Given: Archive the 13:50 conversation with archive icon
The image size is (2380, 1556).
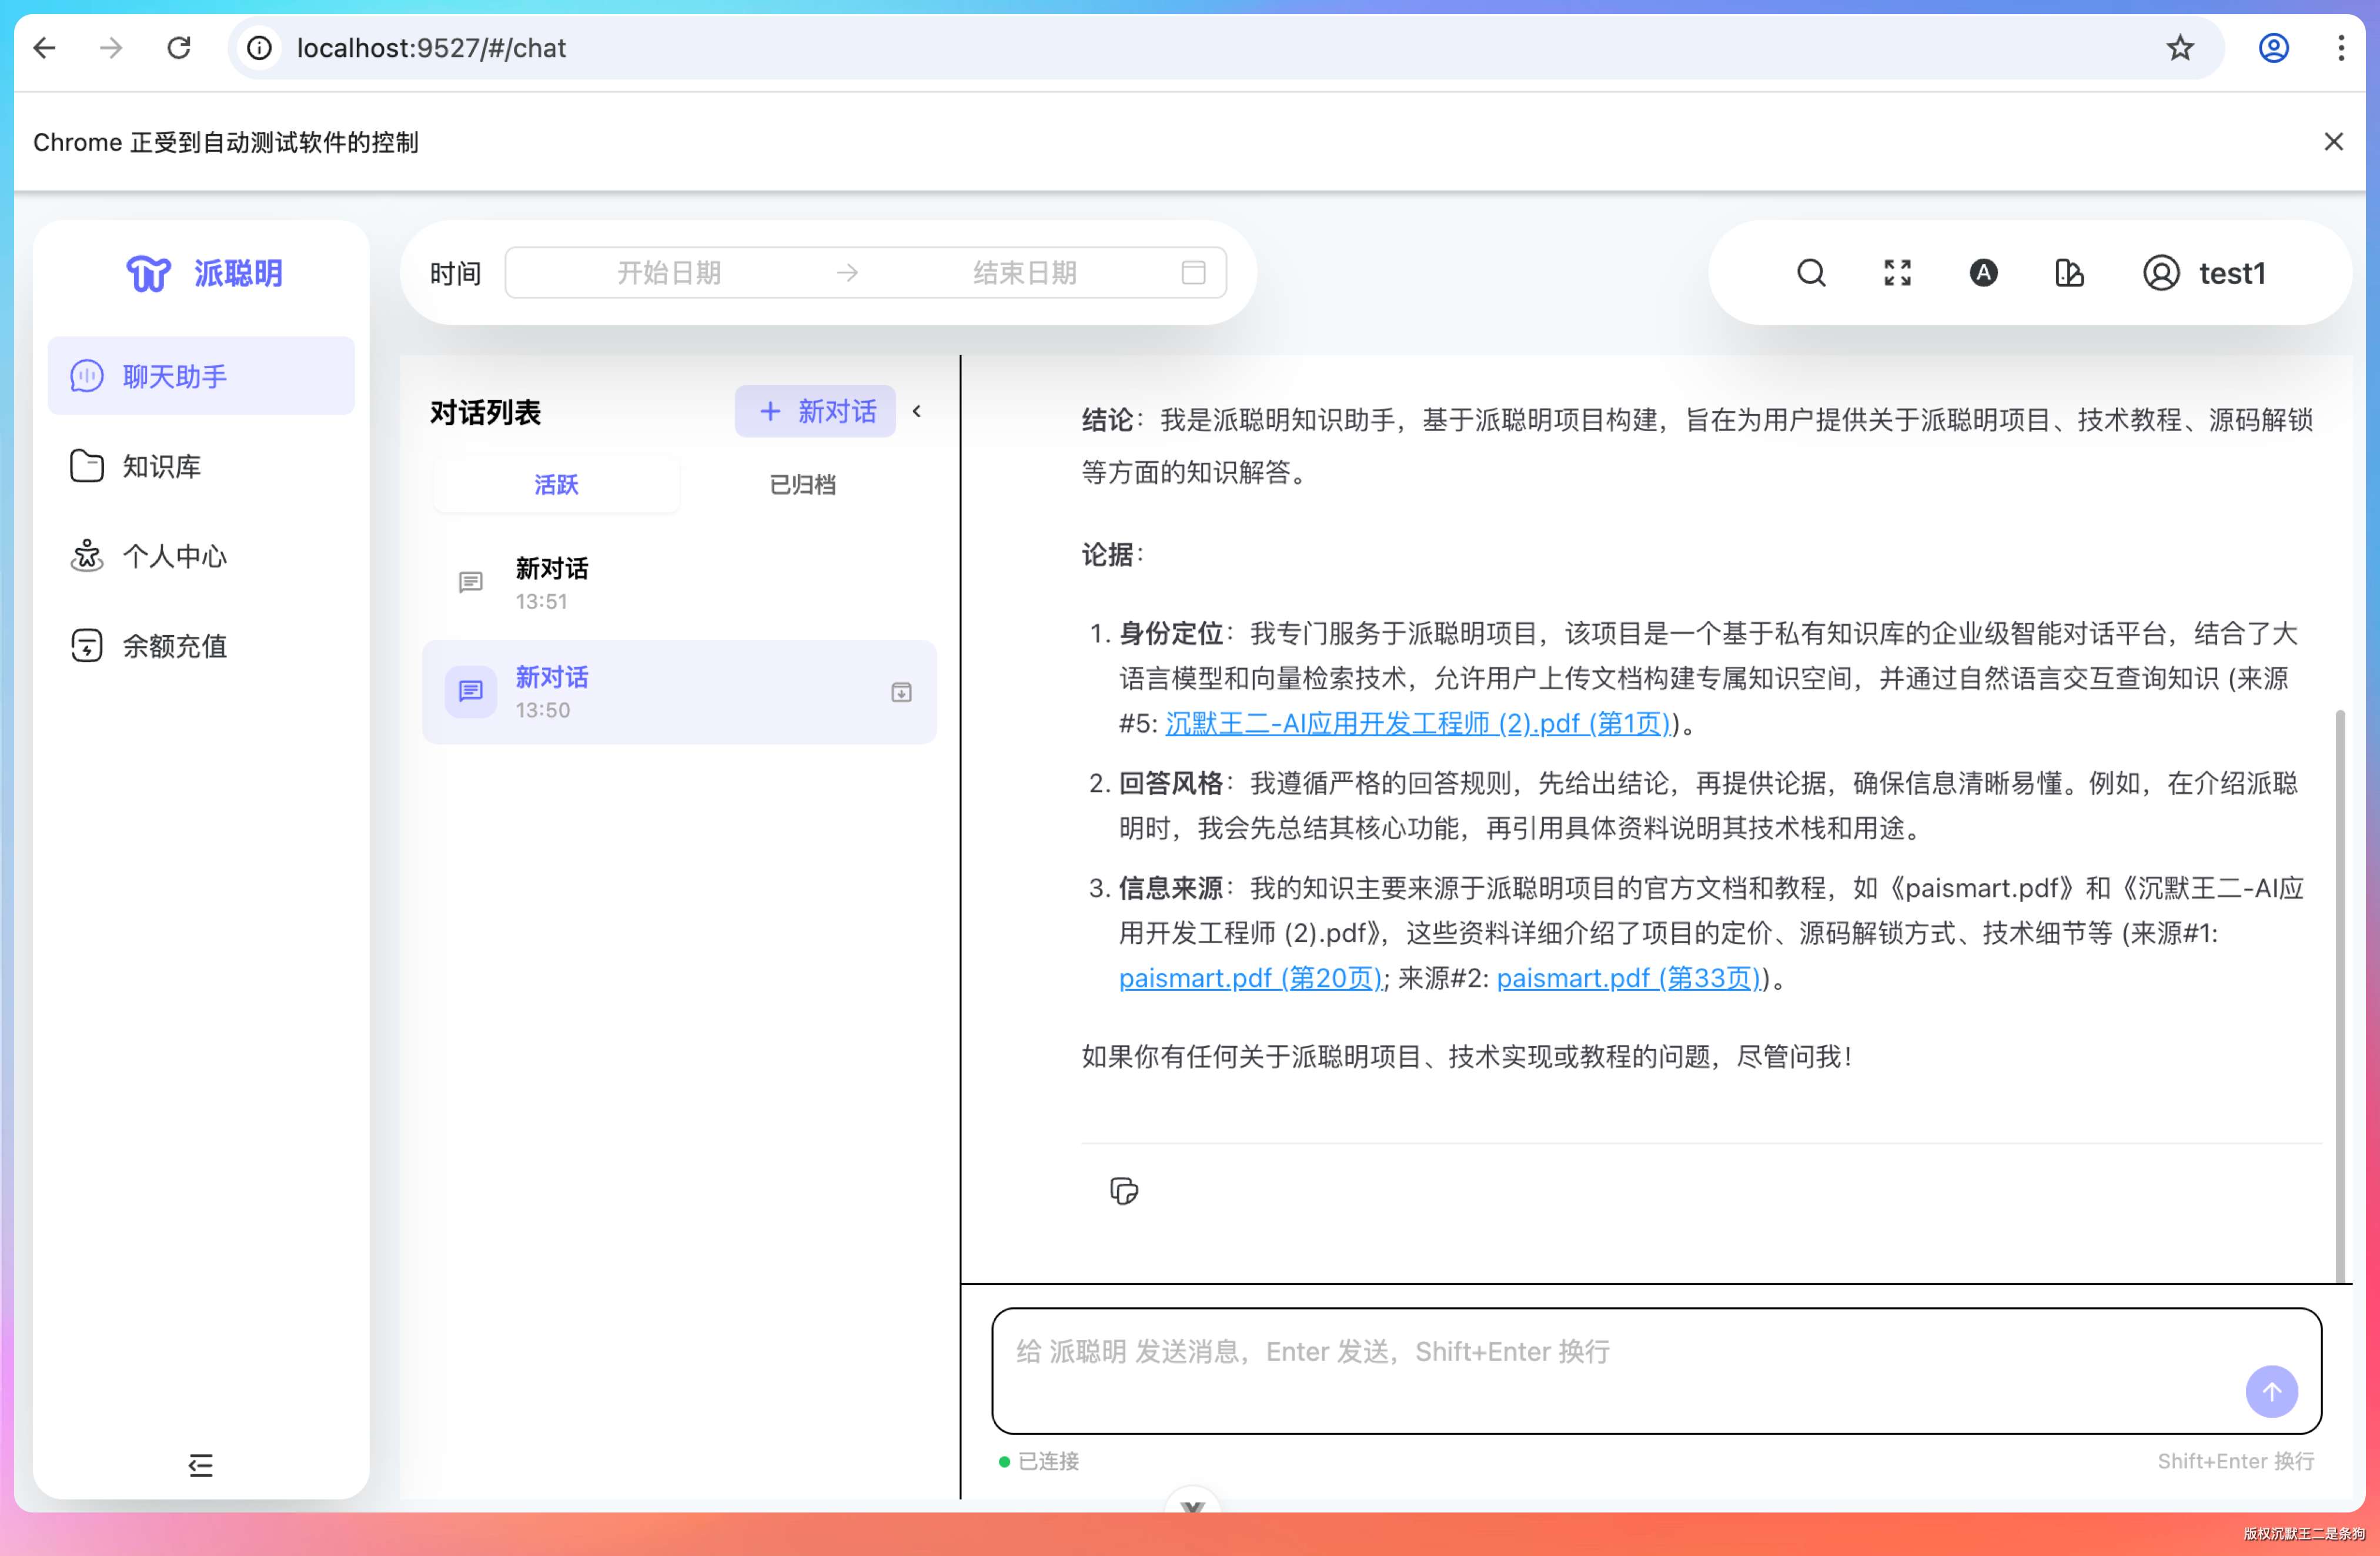Looking at the screenshot, I should point(901,692).
